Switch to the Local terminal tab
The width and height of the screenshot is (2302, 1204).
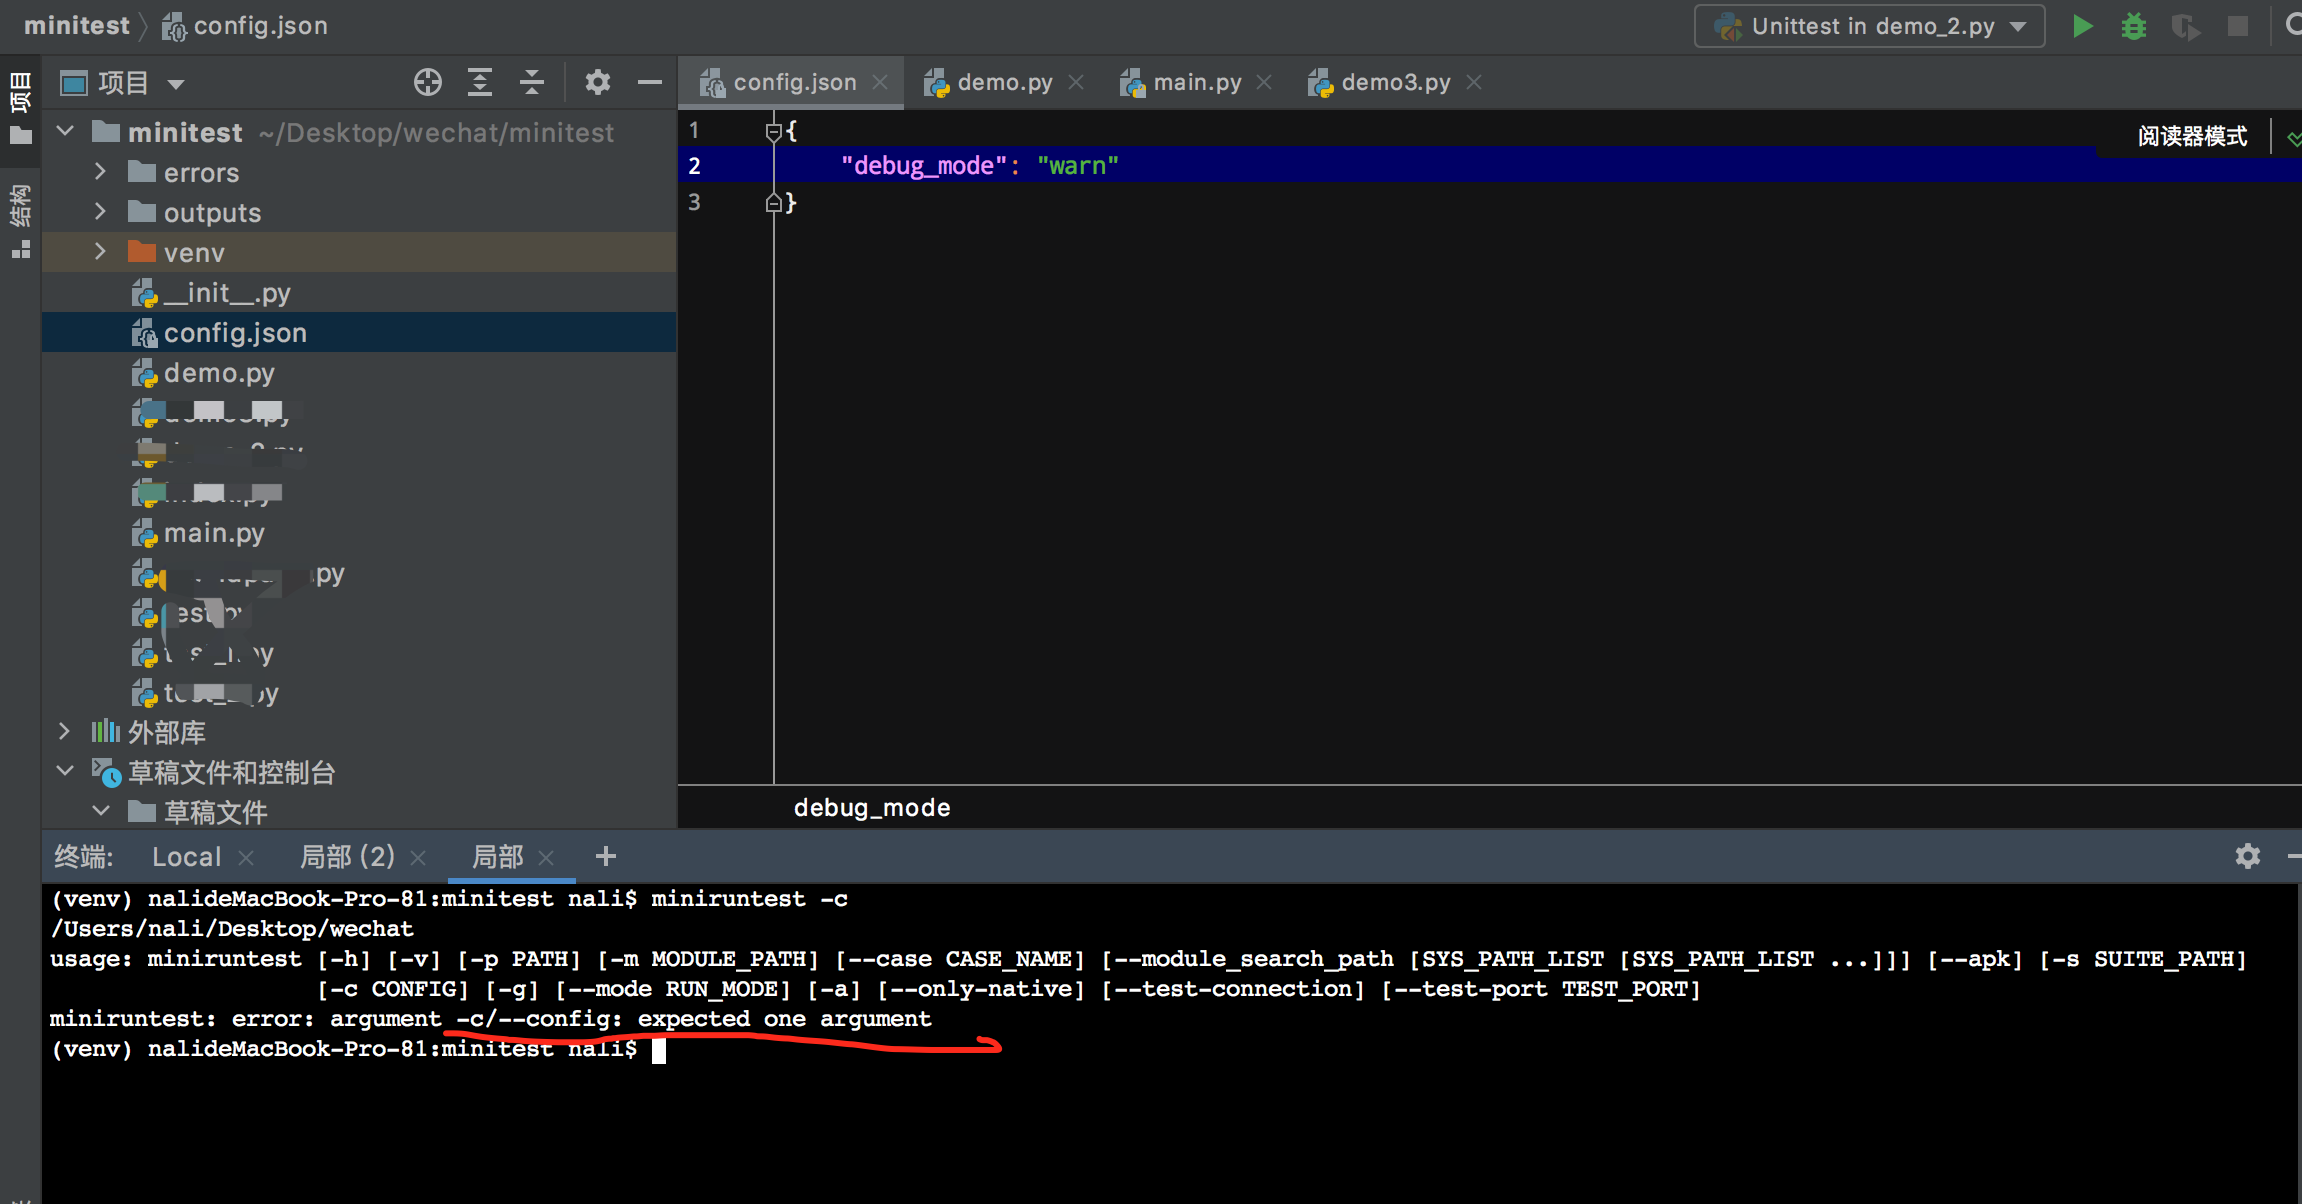coord(186,857)
